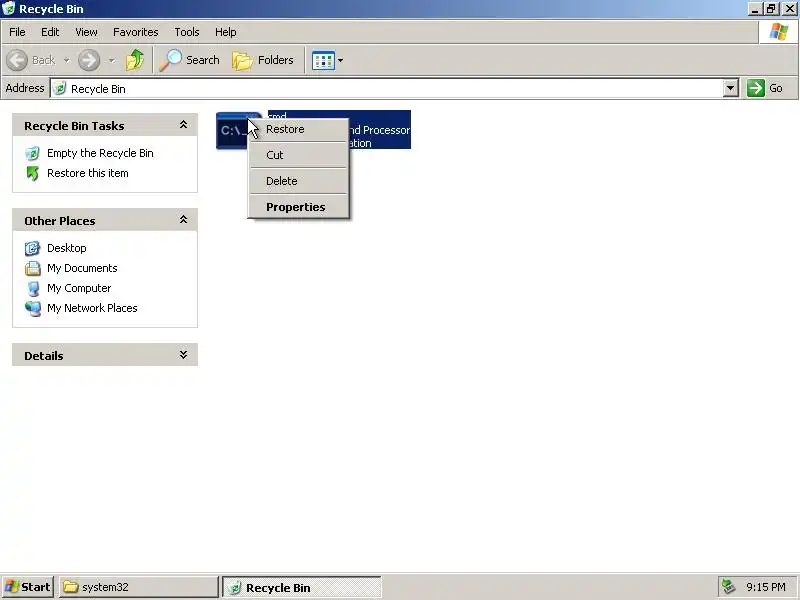
Task: Click Restore this item link
Action: tap(88, 173)
